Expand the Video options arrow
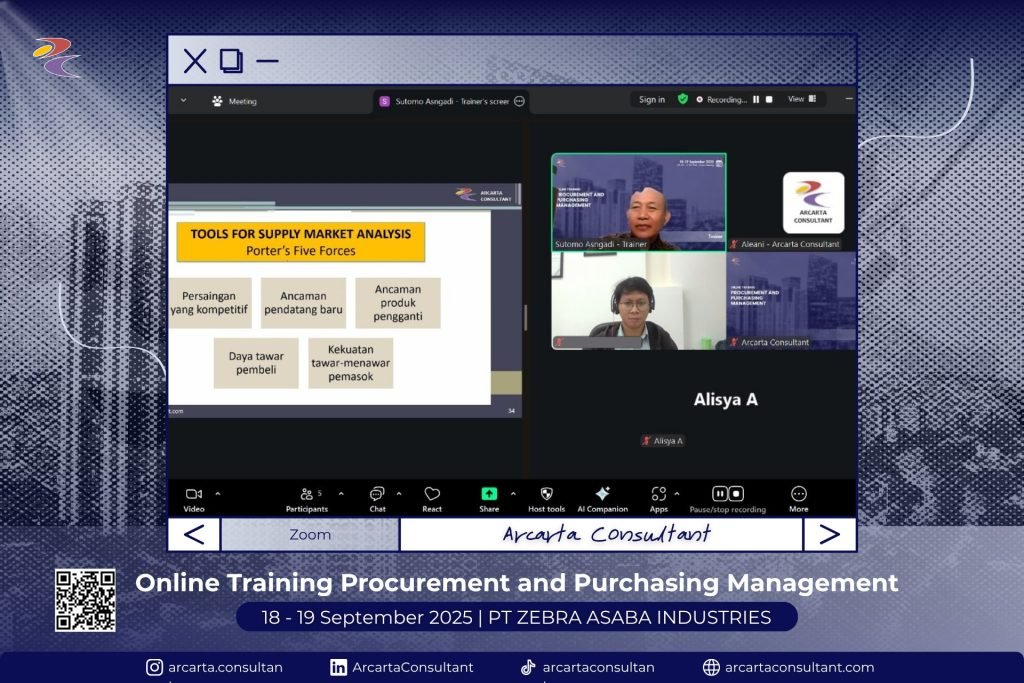The height and width of the screenshot is (683, 1024). [218, 493]
